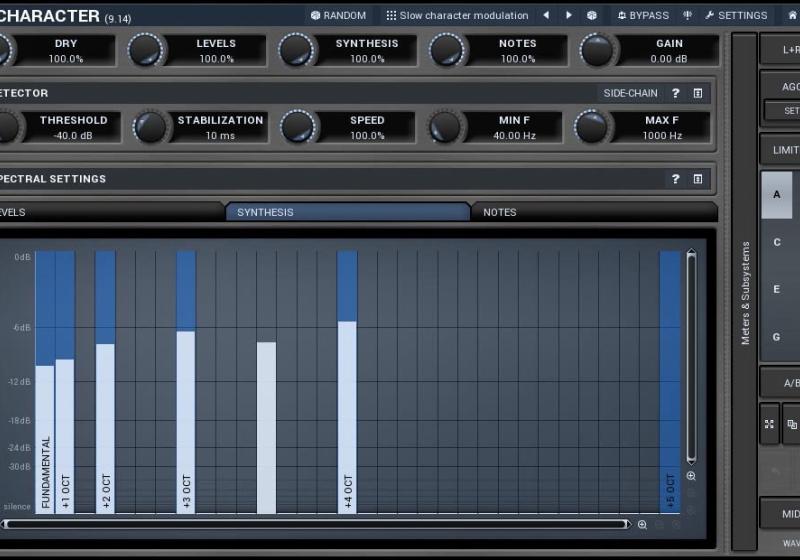Click the RANDOM dice button

(x=338, y=15)
